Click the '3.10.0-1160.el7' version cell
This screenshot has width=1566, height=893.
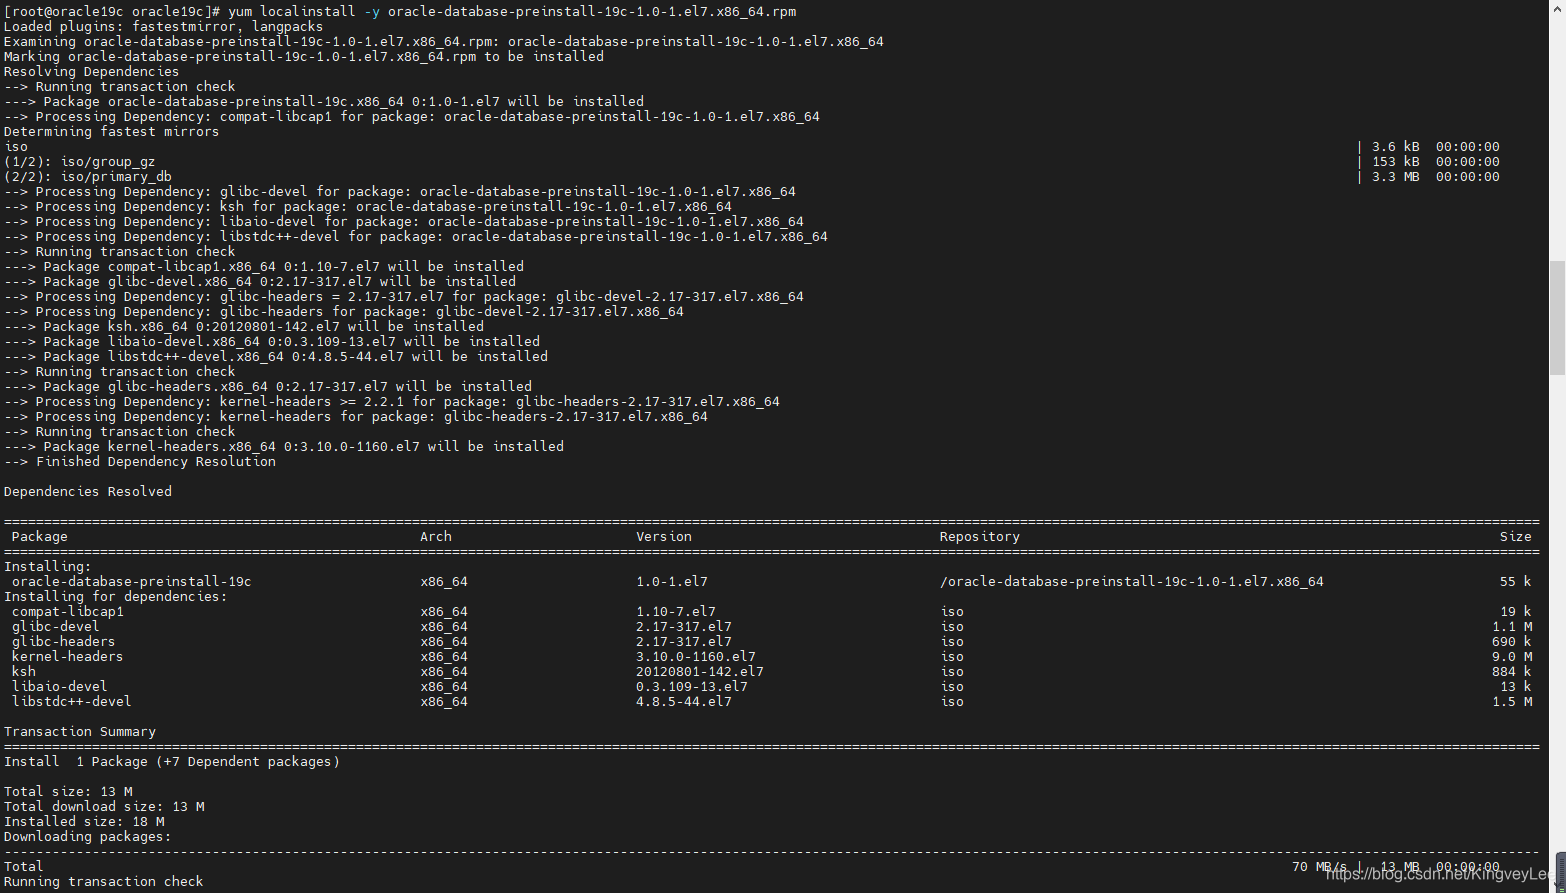click(x=695, y=656)
